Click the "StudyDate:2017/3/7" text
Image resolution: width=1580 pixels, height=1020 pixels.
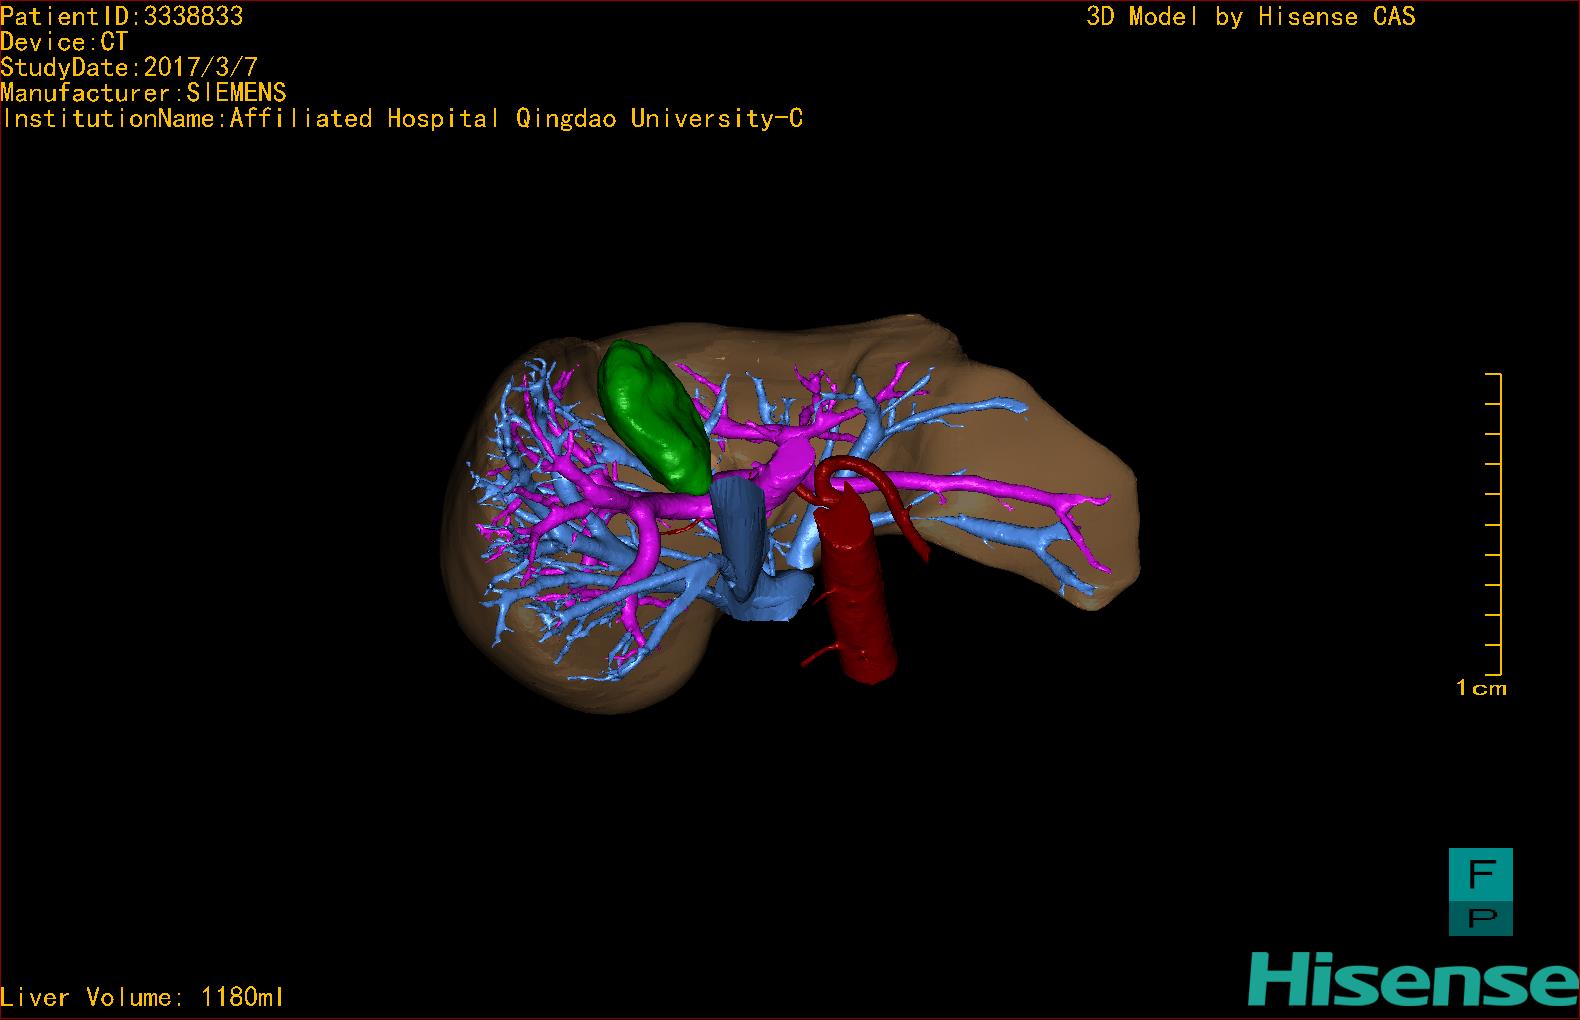click(129, 68)
